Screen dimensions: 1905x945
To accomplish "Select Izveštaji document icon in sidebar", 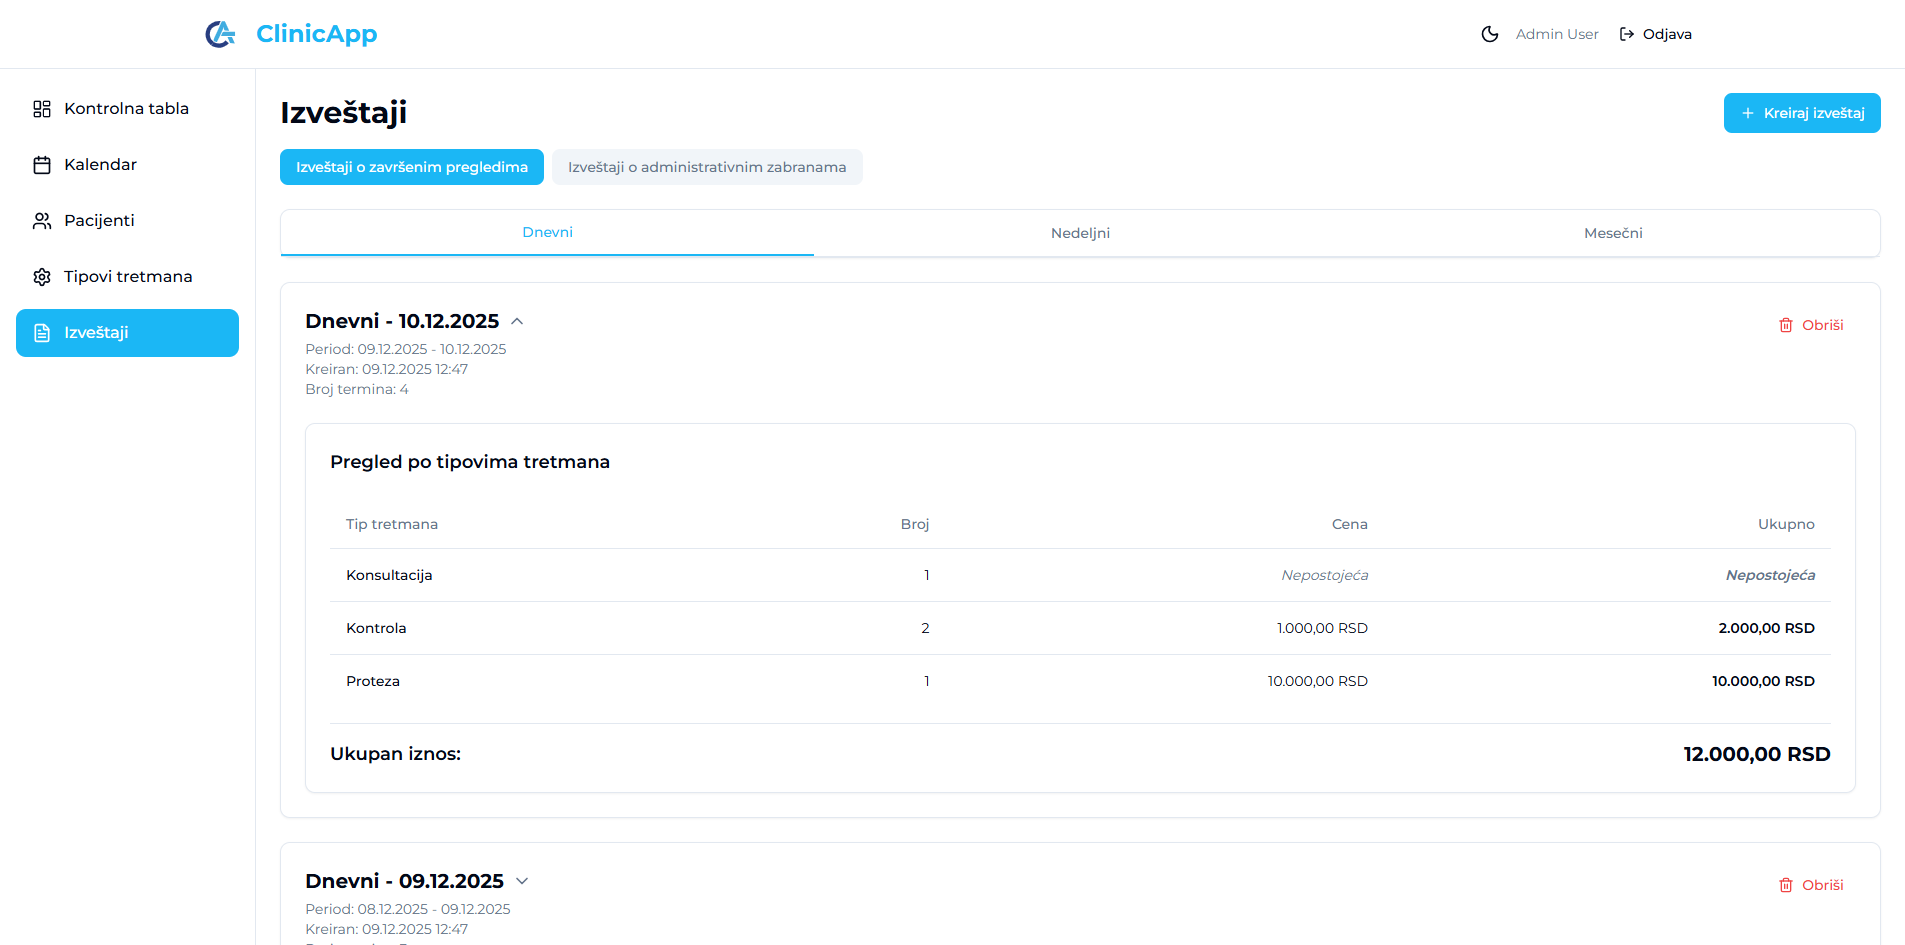I will 42,333.
